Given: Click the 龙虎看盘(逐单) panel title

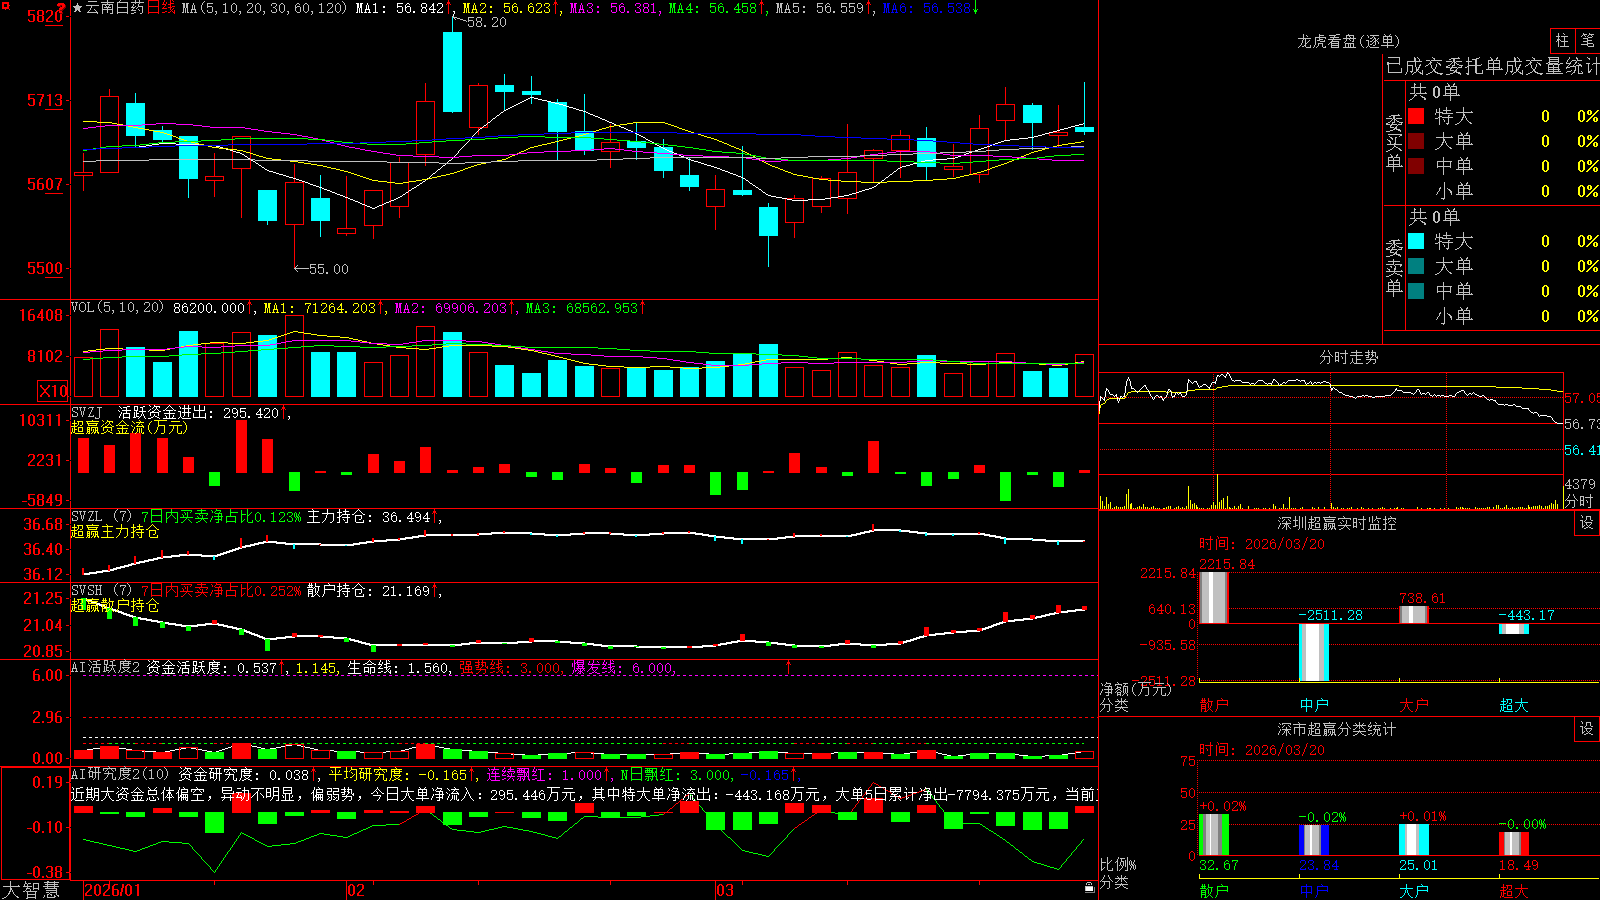Looking at the screenshot, I should [x=1348, y=41].
